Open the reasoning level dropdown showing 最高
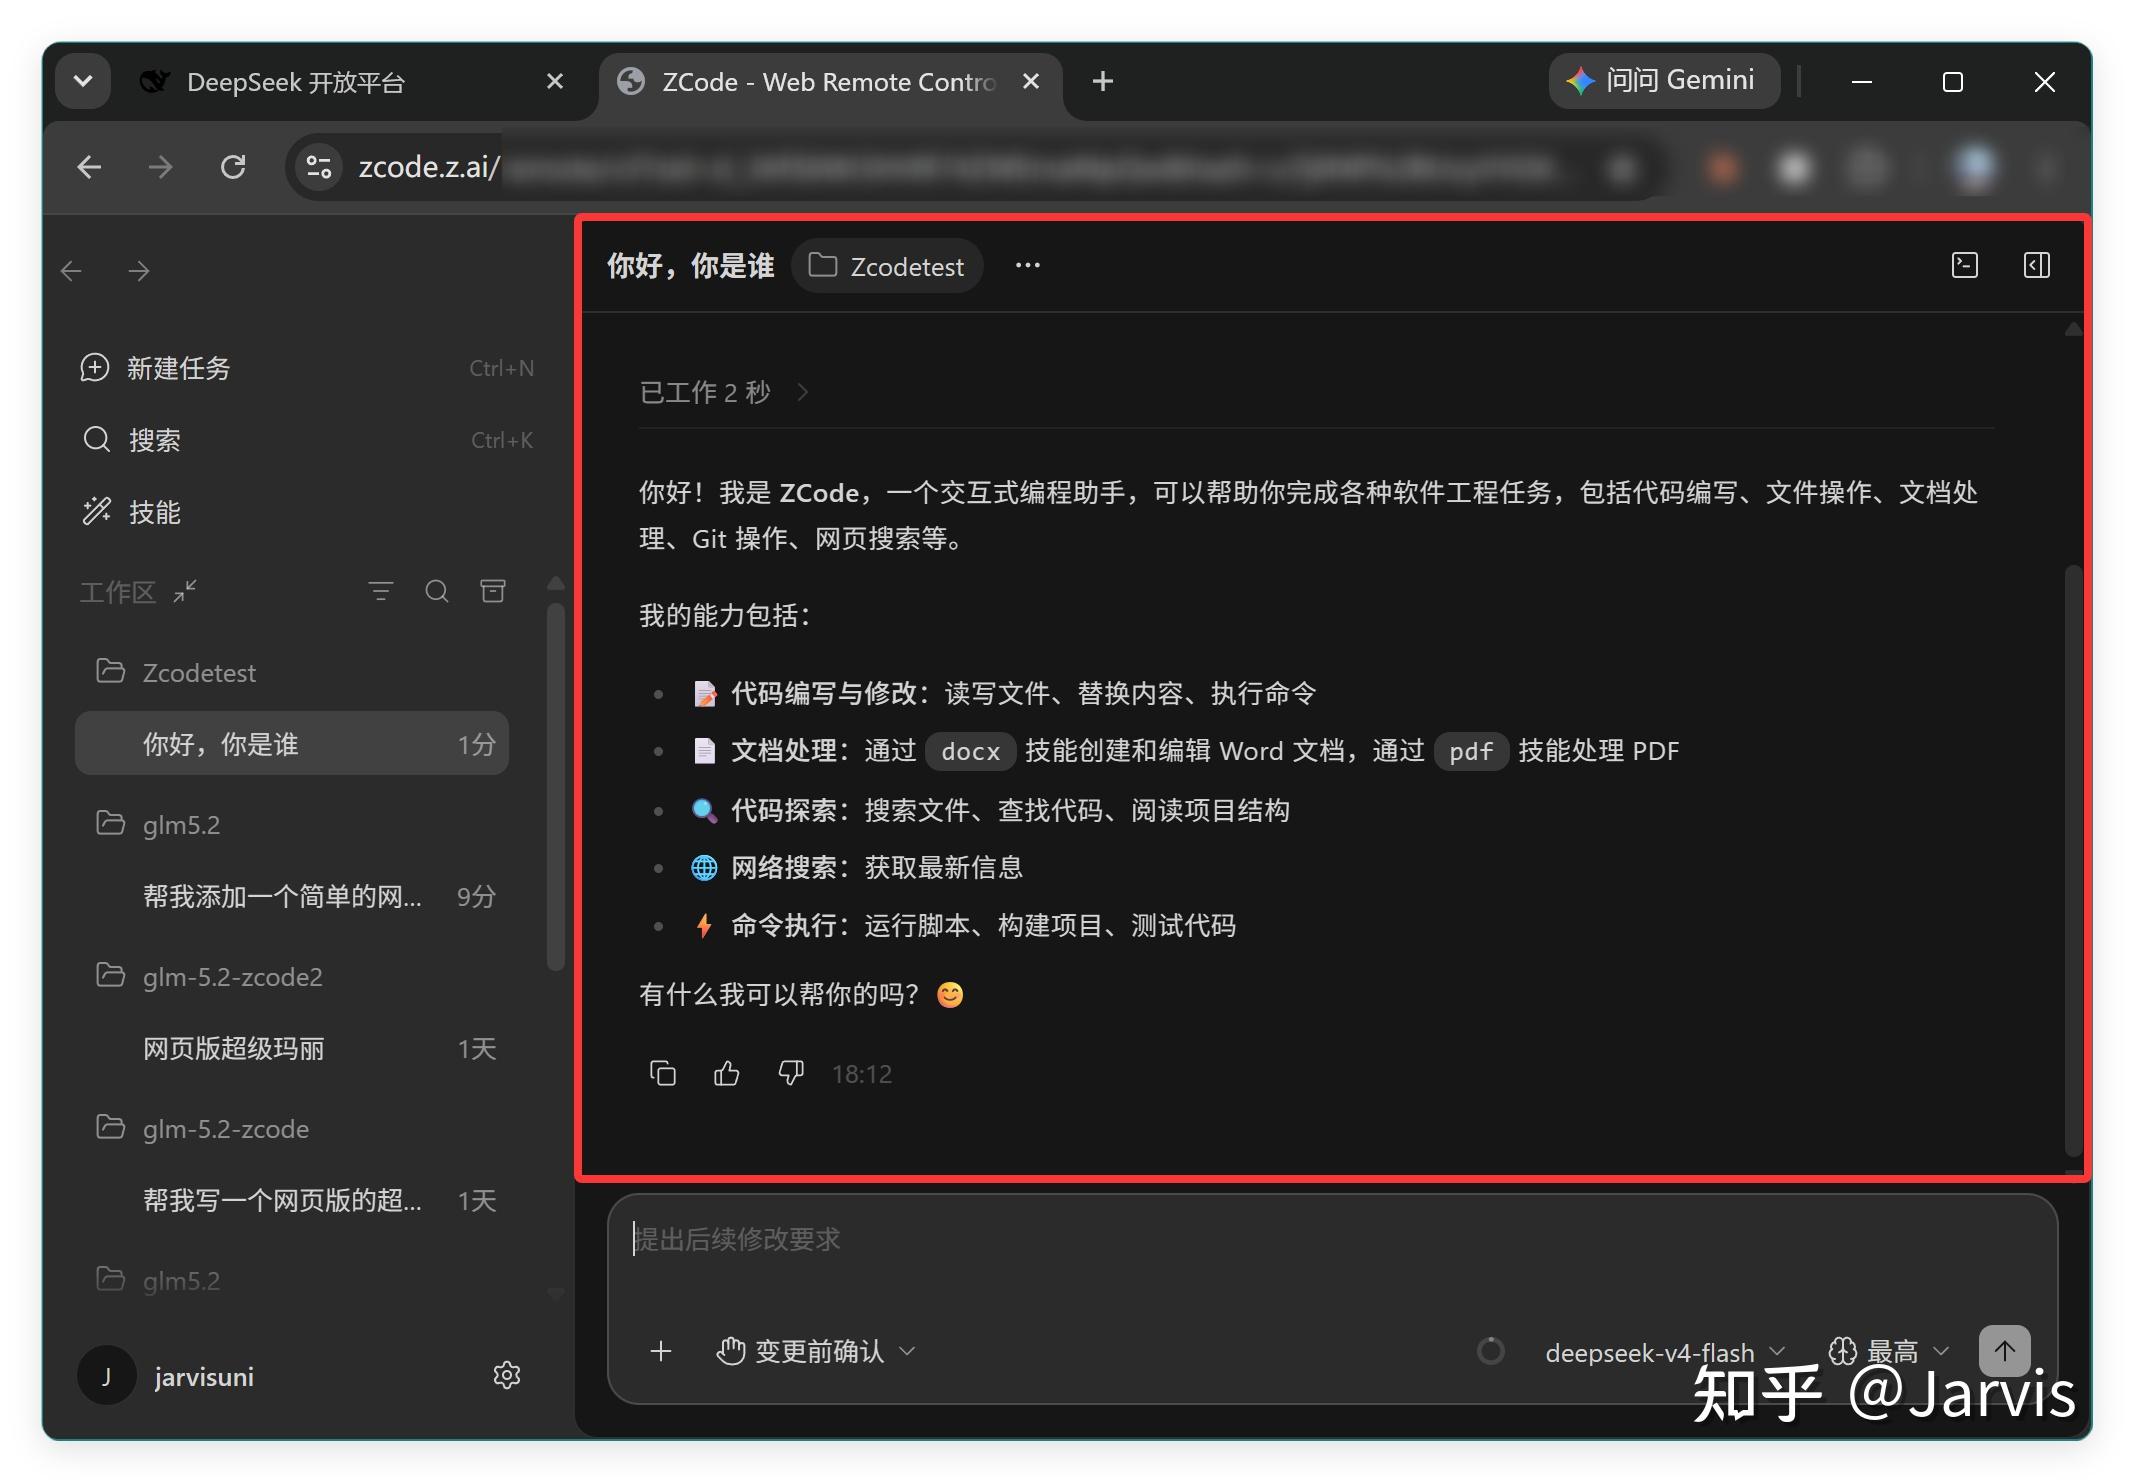The height and width of the screenshot is (1482, 2134). pos(1889,1353)
